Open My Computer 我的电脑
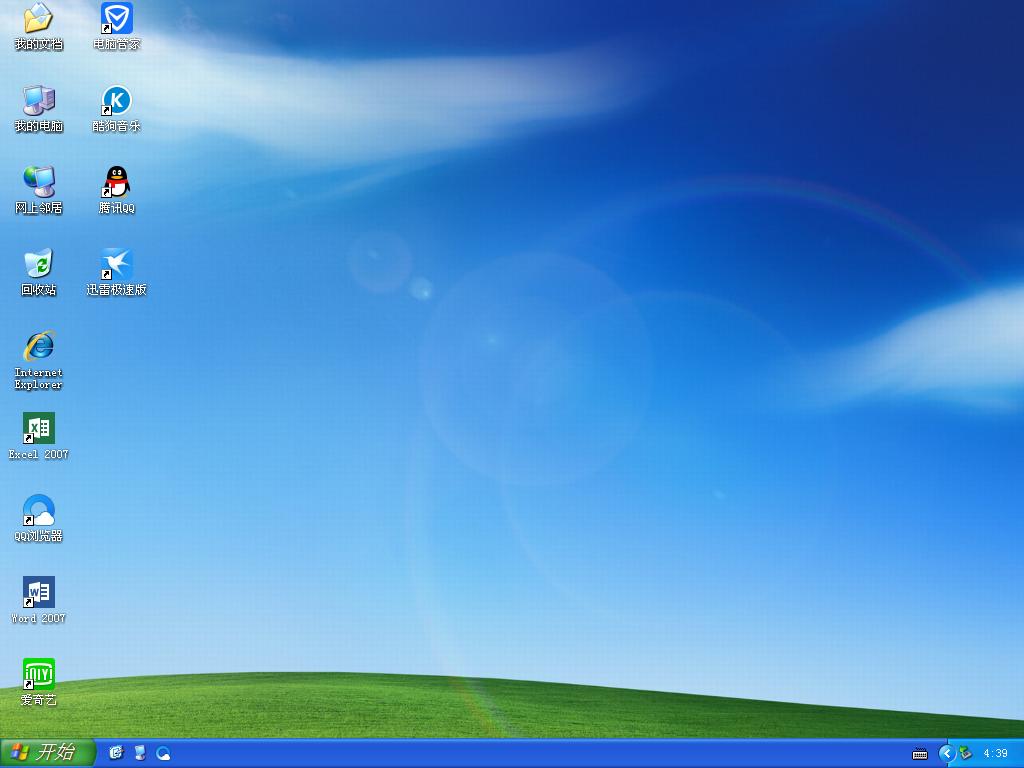 (38, 104)
